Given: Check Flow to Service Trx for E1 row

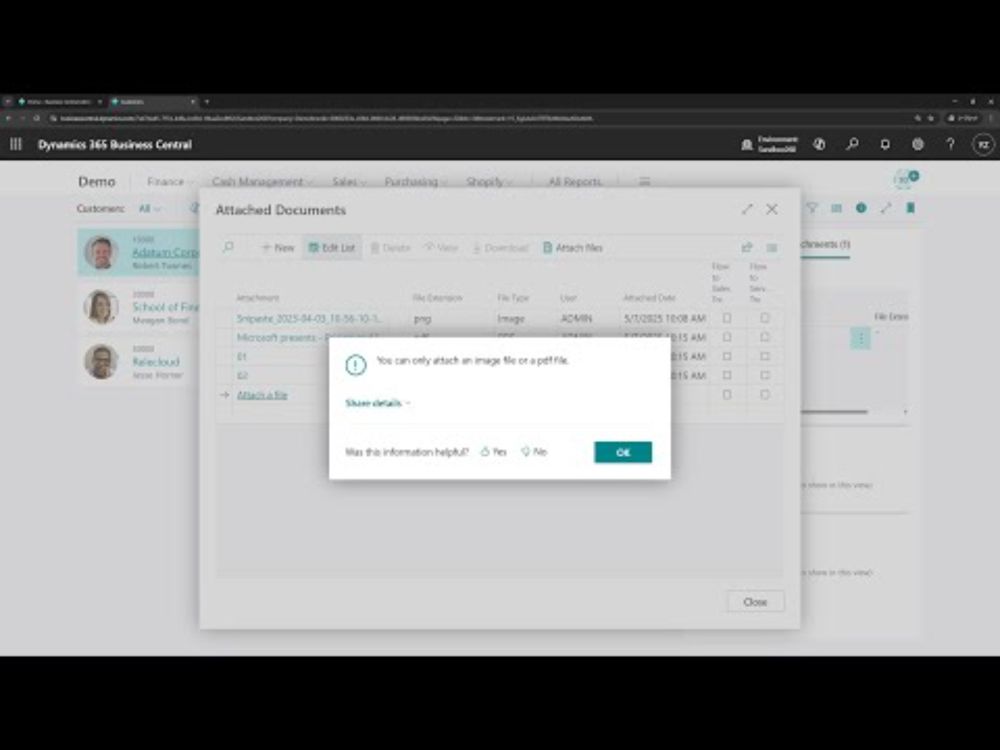Looking at the screenshot, I should [x=765, y=356].
